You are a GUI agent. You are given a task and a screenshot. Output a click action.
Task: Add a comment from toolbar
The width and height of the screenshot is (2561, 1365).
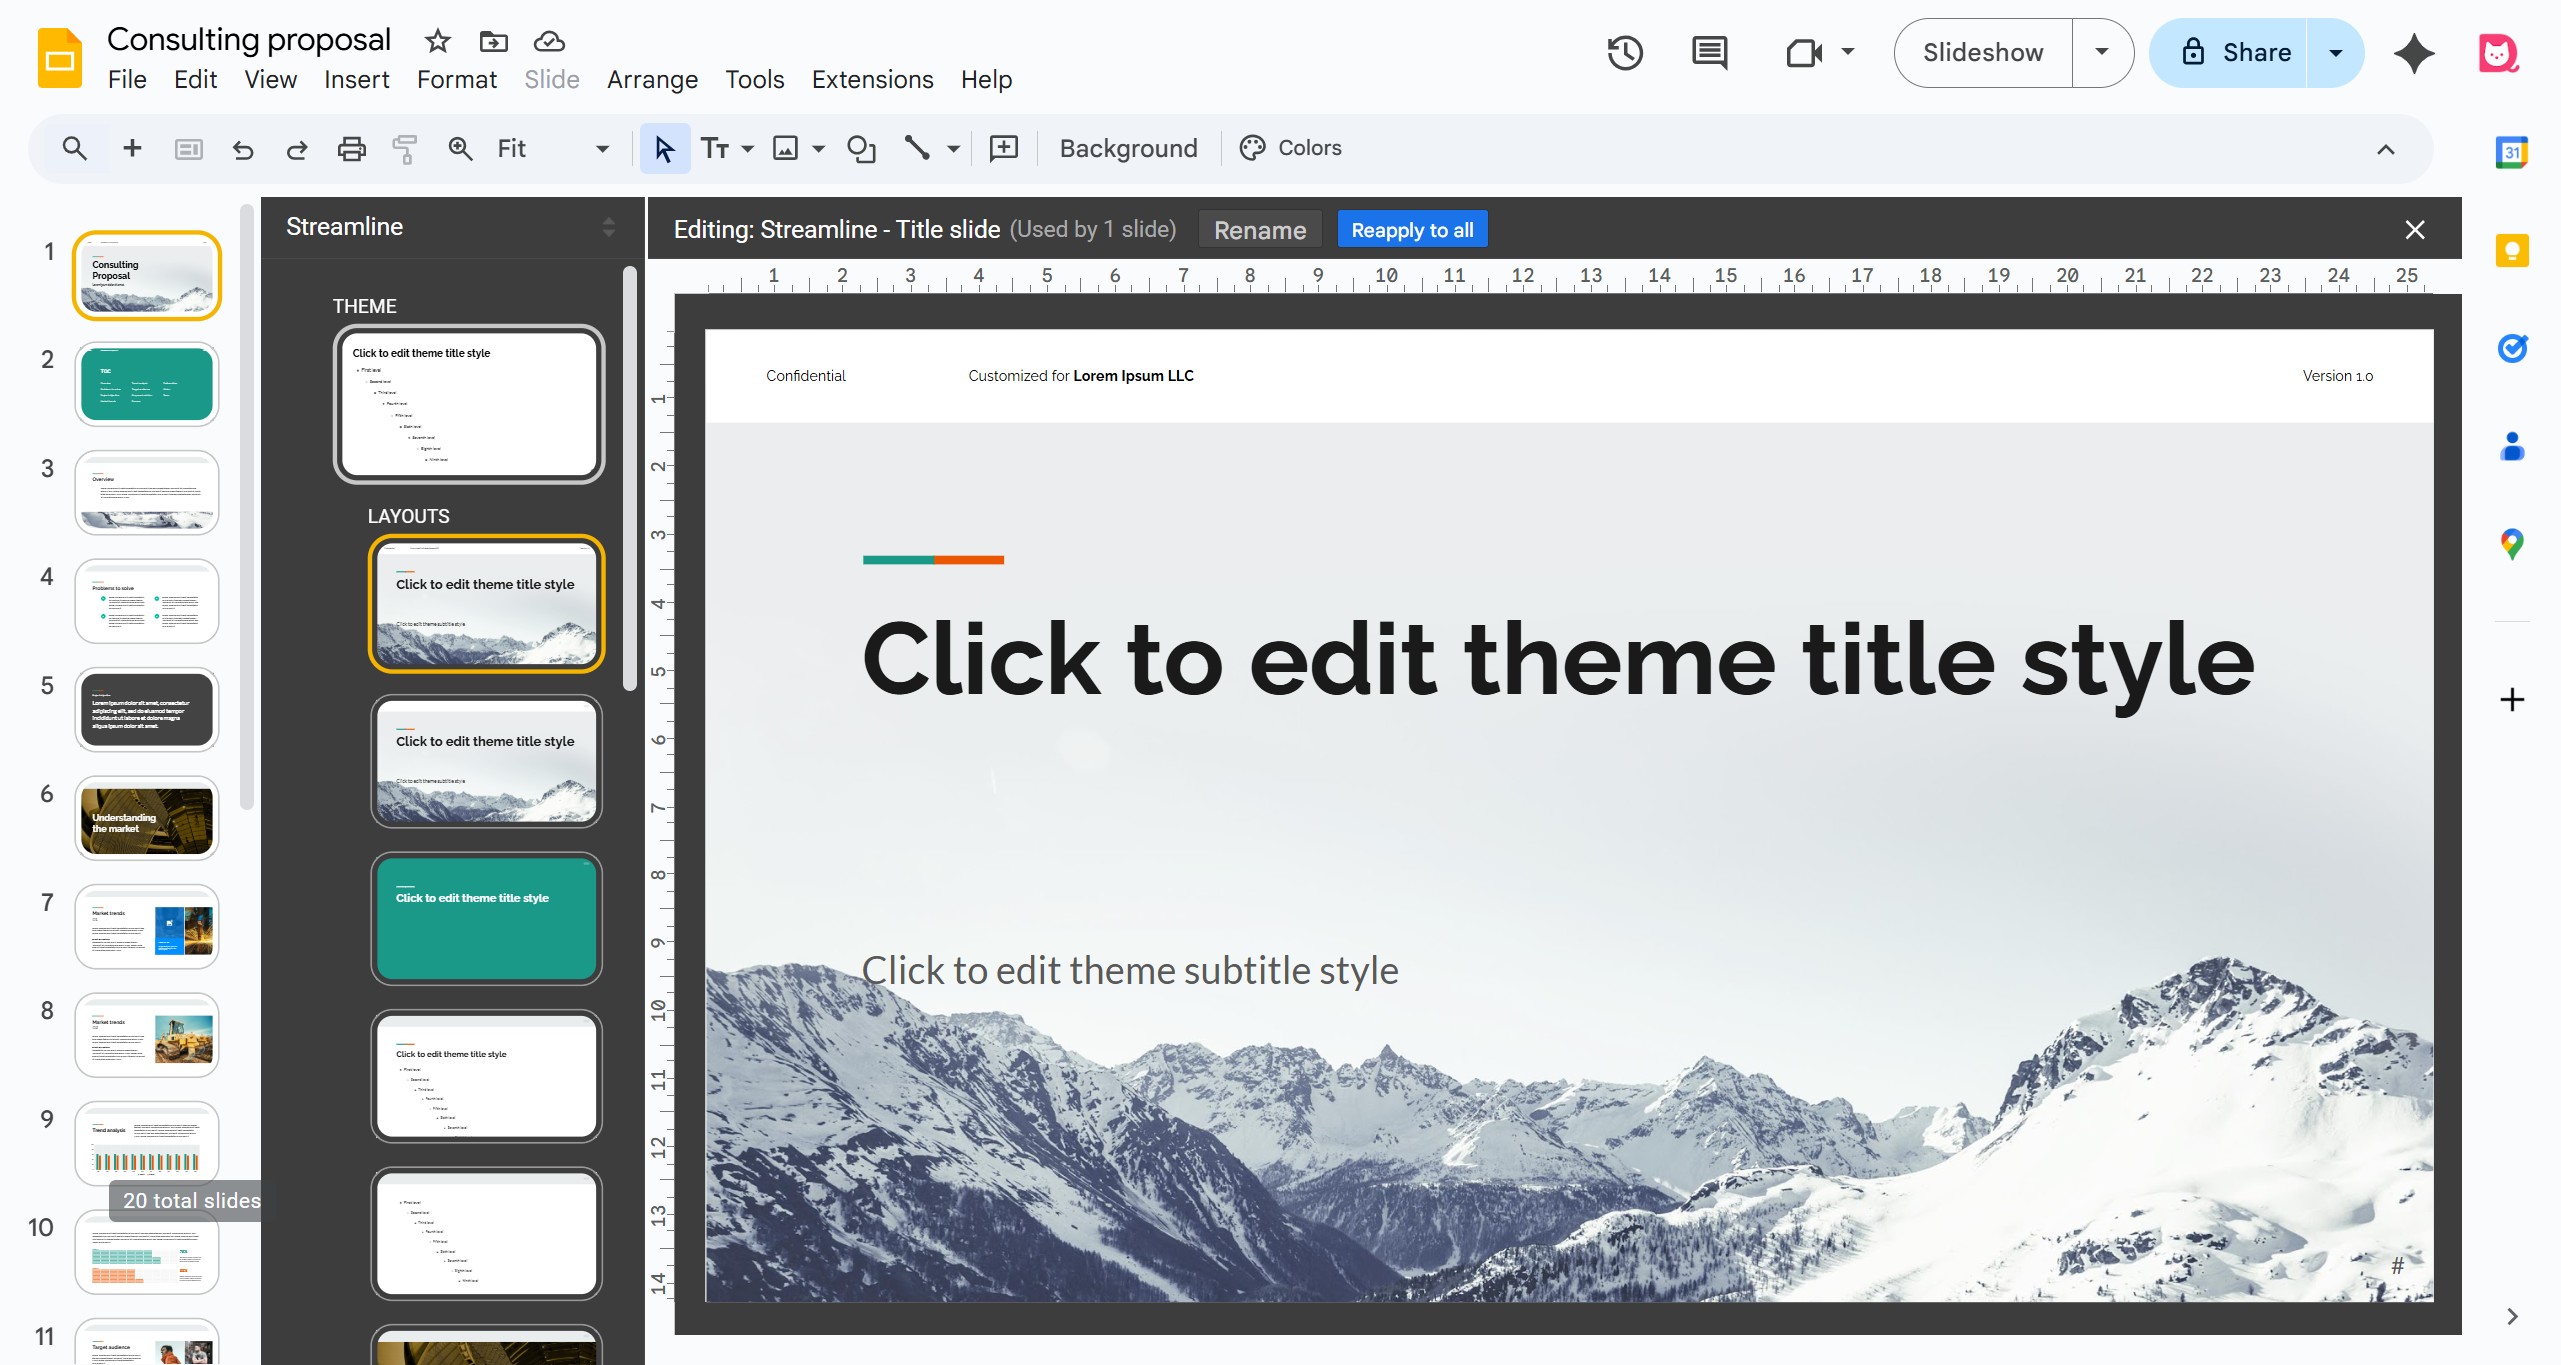pos(1003,149)
